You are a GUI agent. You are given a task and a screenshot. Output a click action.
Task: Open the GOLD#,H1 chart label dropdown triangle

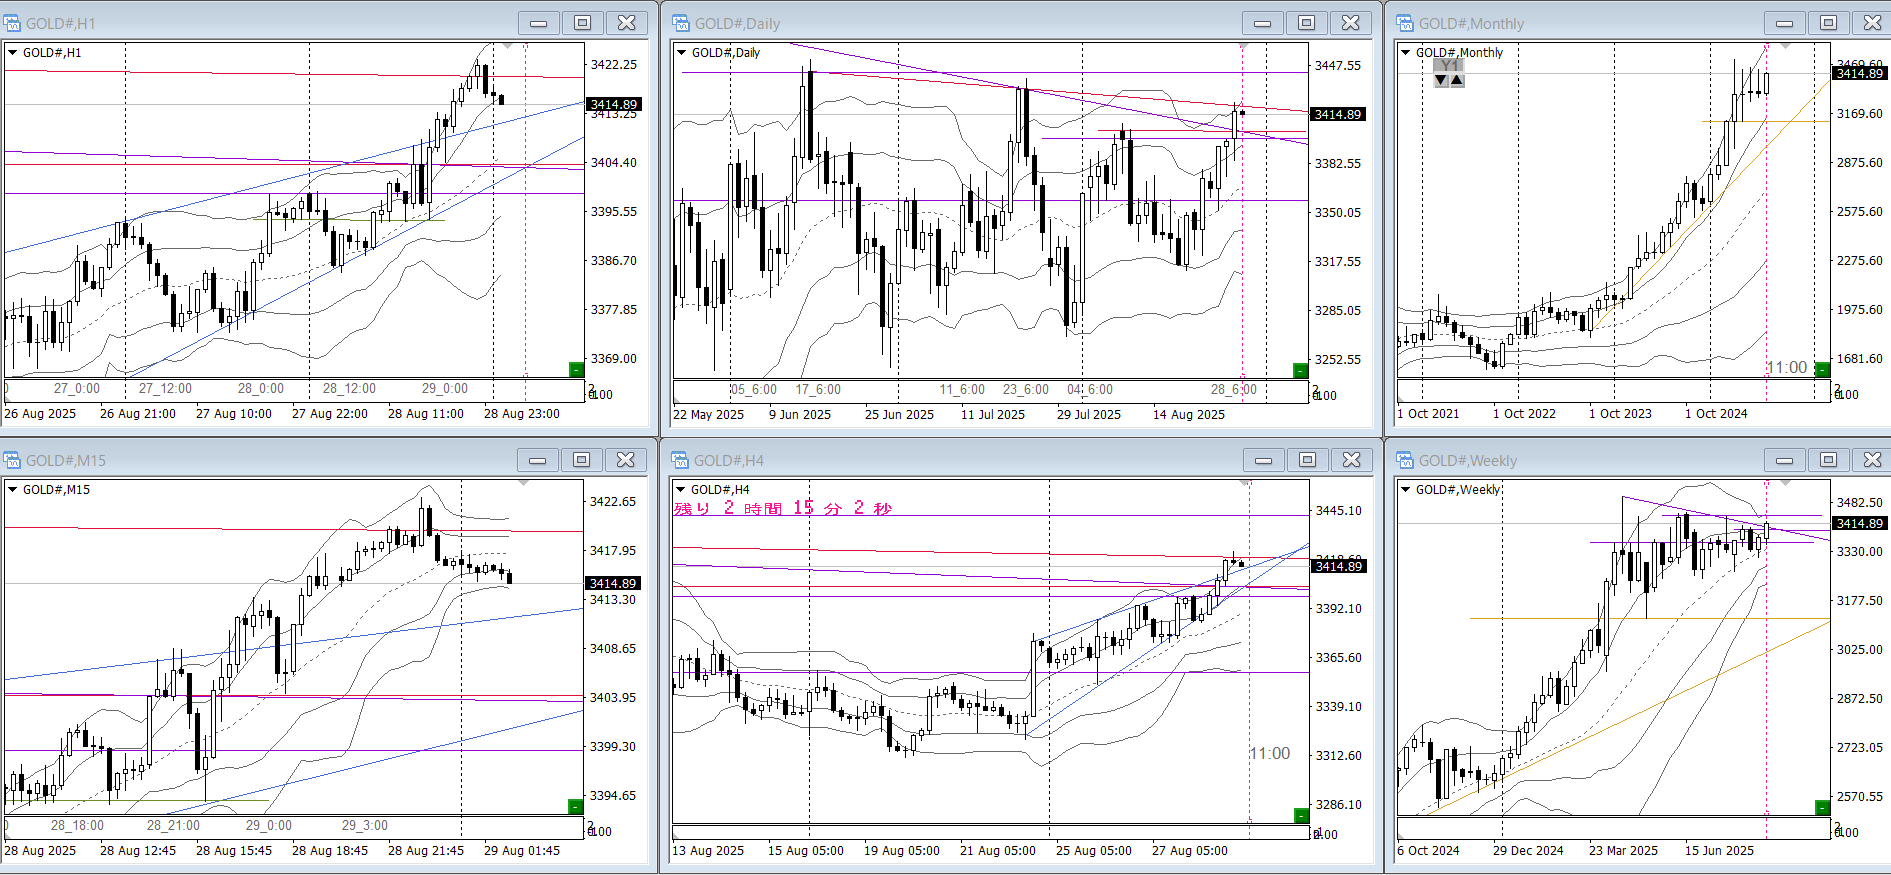click(x=13, y=53)
